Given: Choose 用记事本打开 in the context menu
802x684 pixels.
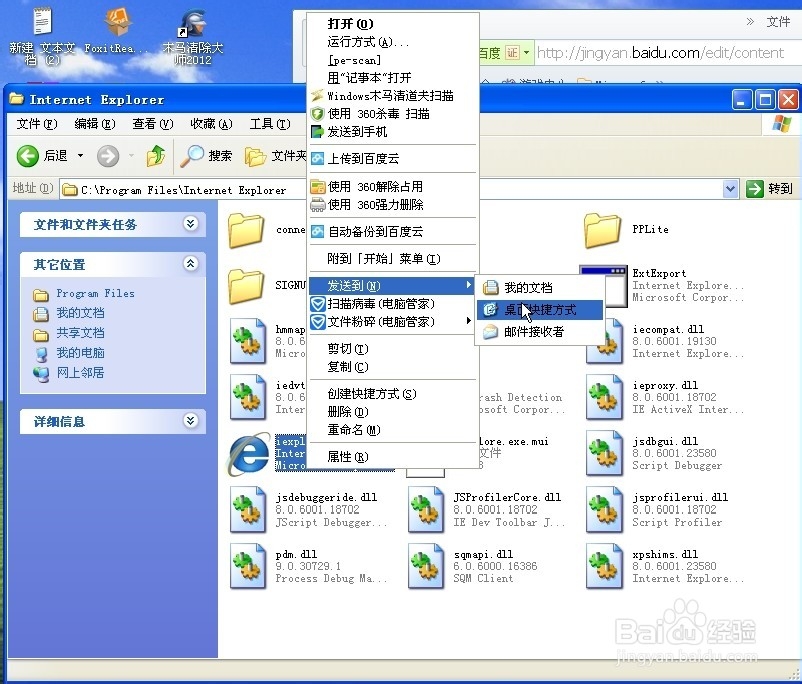Looking at the screenshot, I should 393,78.
